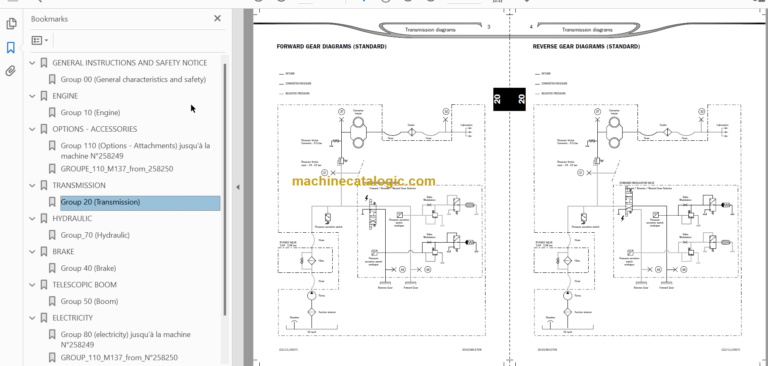Click the right page Transmission diagrams header
The width and height of the screenshot is (768, 366).
(587, 29)
